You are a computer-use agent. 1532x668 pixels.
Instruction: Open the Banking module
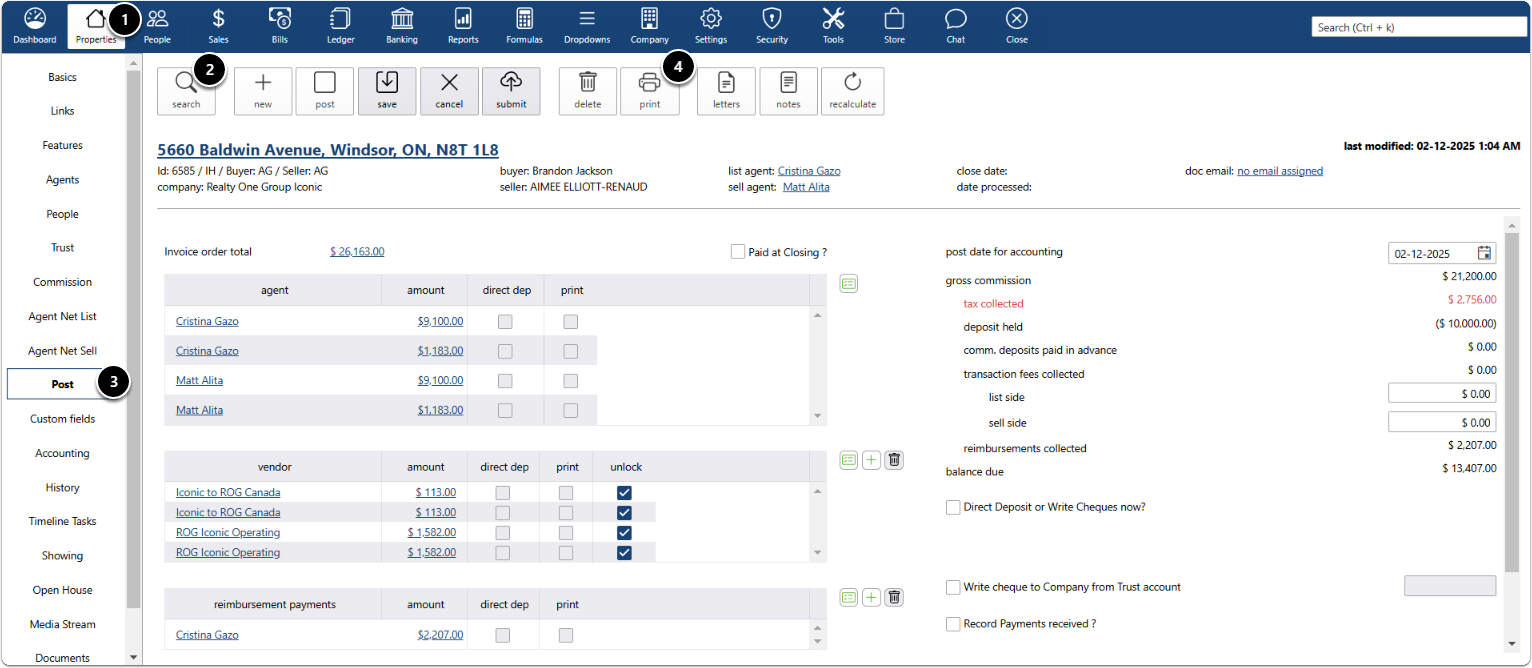tap(402, 26)
